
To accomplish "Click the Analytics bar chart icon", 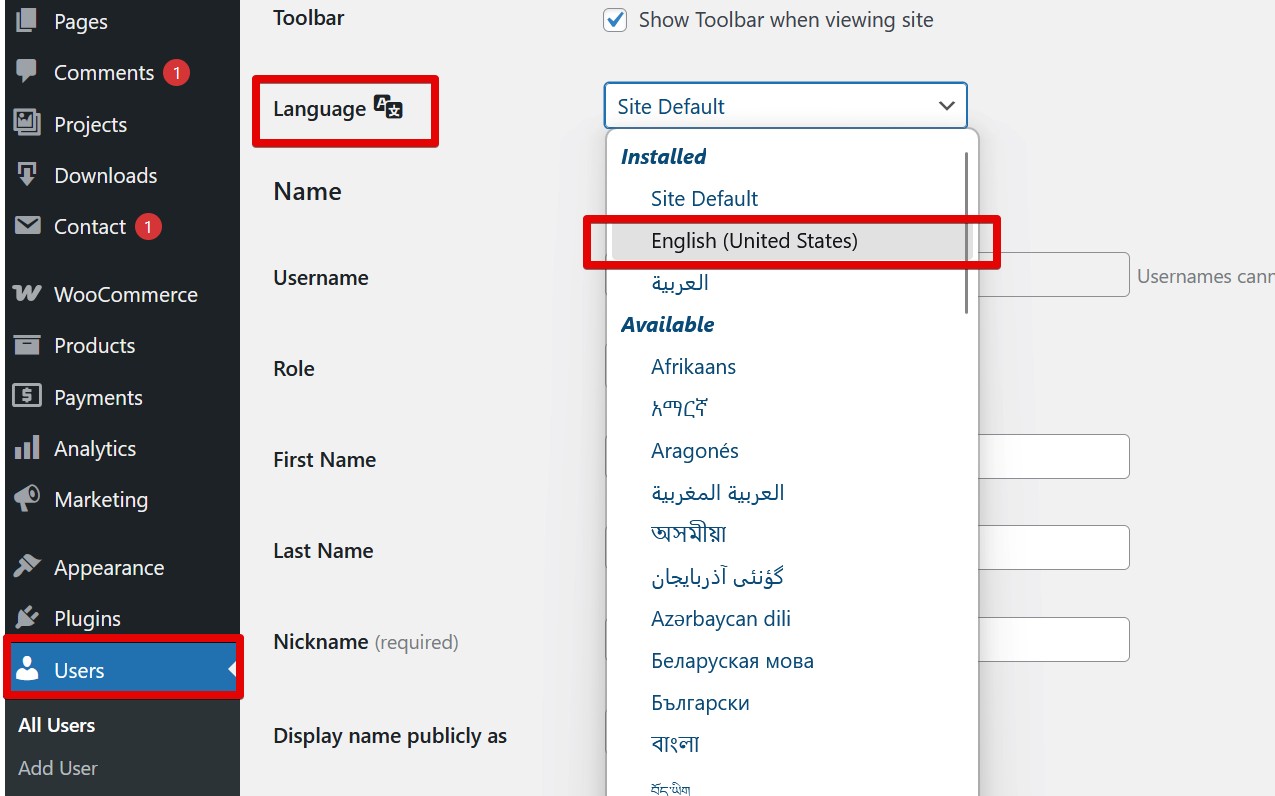I will [x=27, y=448].
